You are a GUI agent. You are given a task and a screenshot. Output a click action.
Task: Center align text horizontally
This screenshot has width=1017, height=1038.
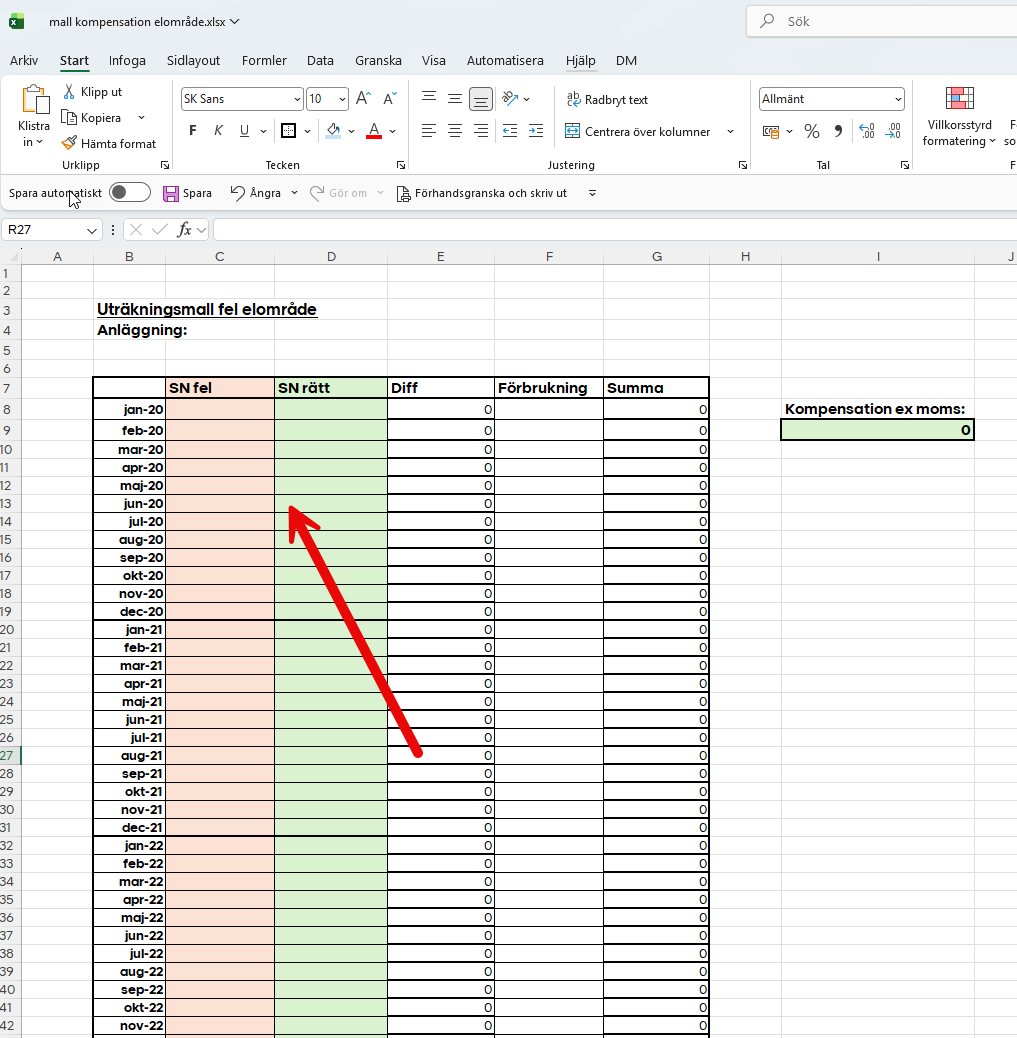455,131
